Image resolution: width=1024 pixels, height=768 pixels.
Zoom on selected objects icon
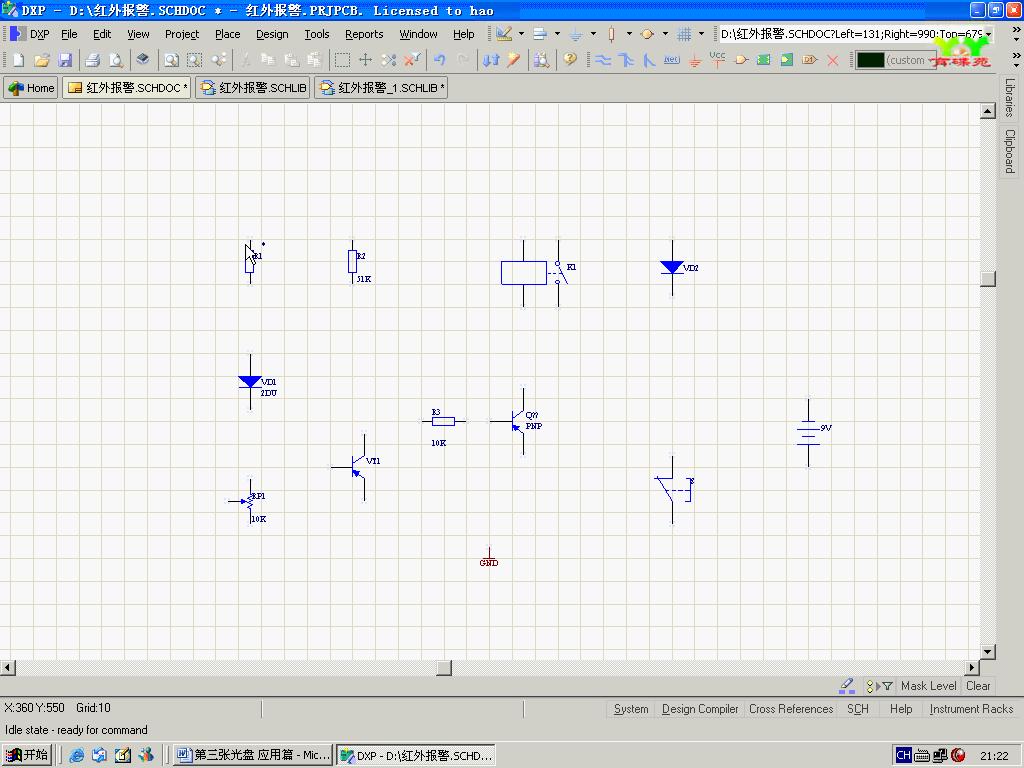point(219,60)
